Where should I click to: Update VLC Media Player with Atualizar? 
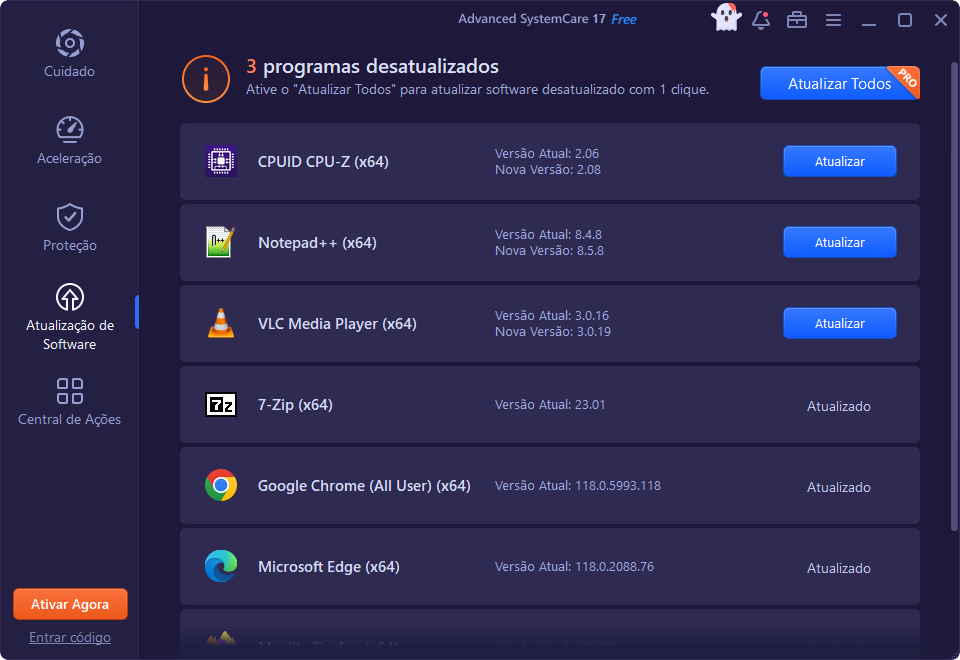tap(839, 323)
